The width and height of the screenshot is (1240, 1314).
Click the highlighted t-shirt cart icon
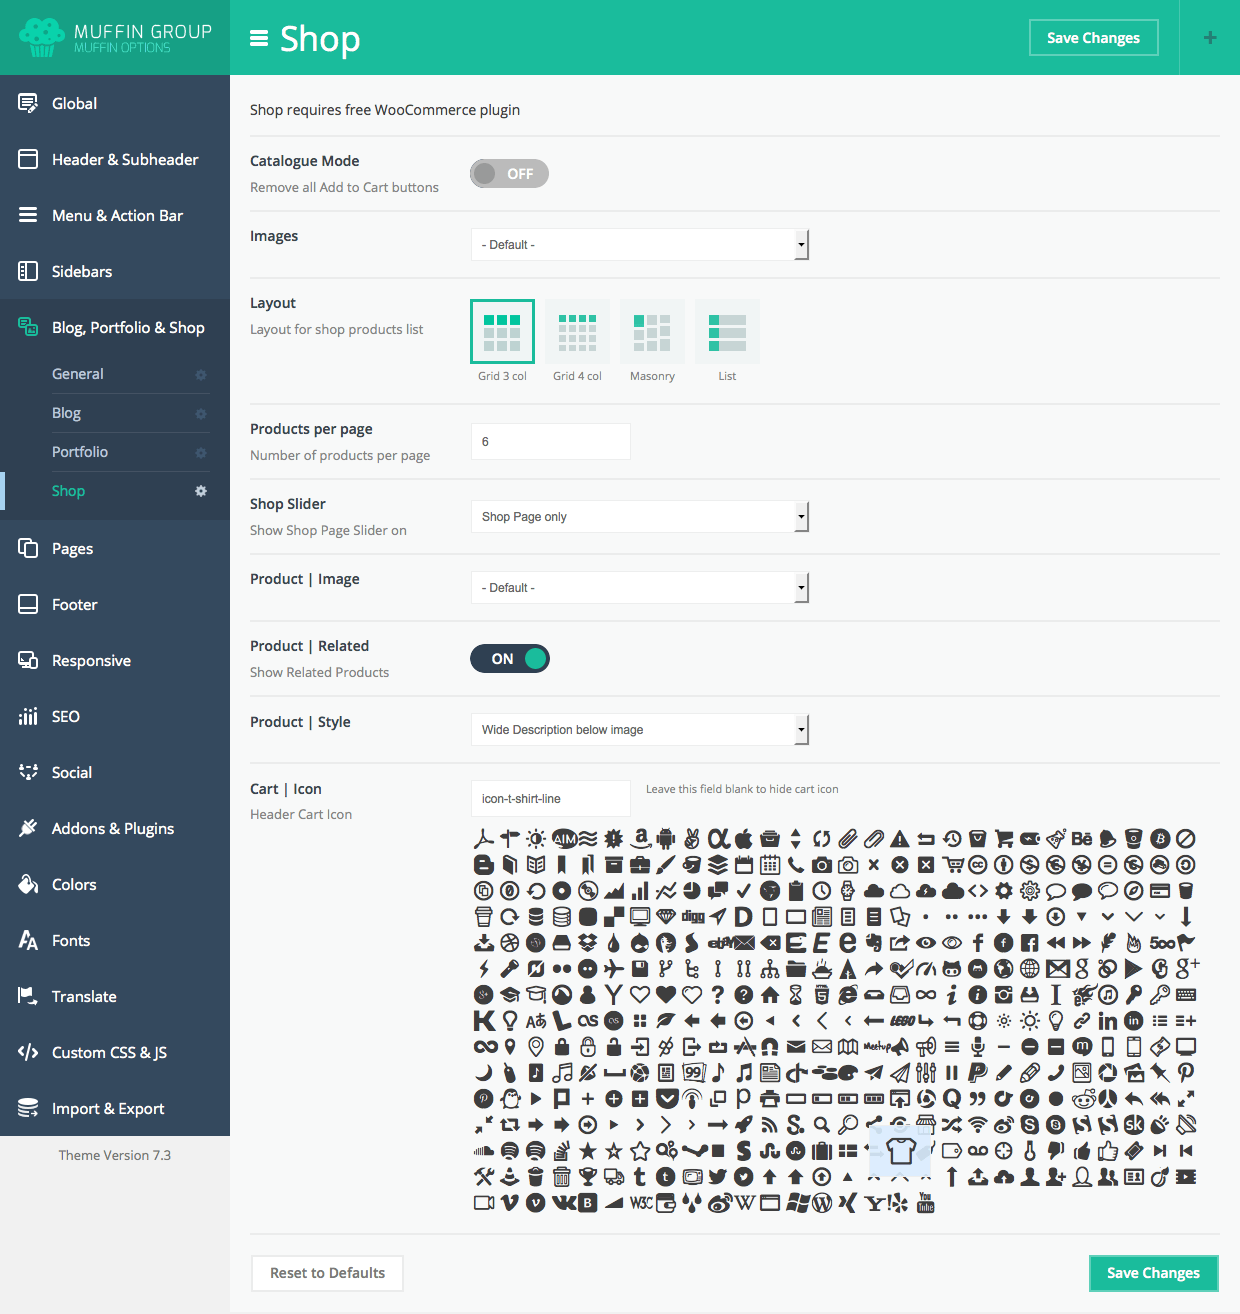(x=901, y=1150)
